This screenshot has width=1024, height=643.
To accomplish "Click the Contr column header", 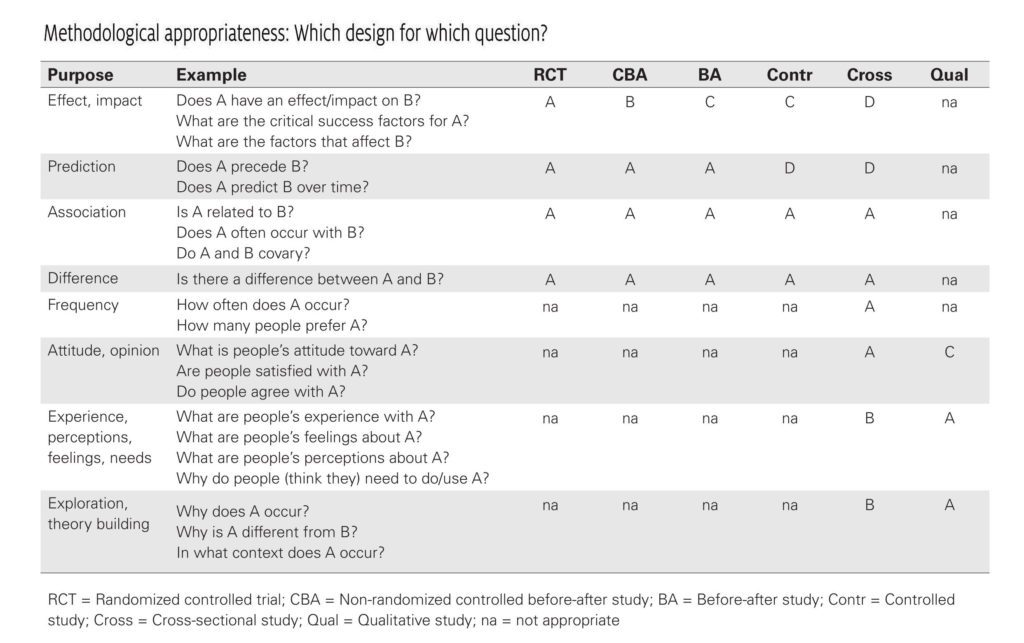I will coord(790,75).
